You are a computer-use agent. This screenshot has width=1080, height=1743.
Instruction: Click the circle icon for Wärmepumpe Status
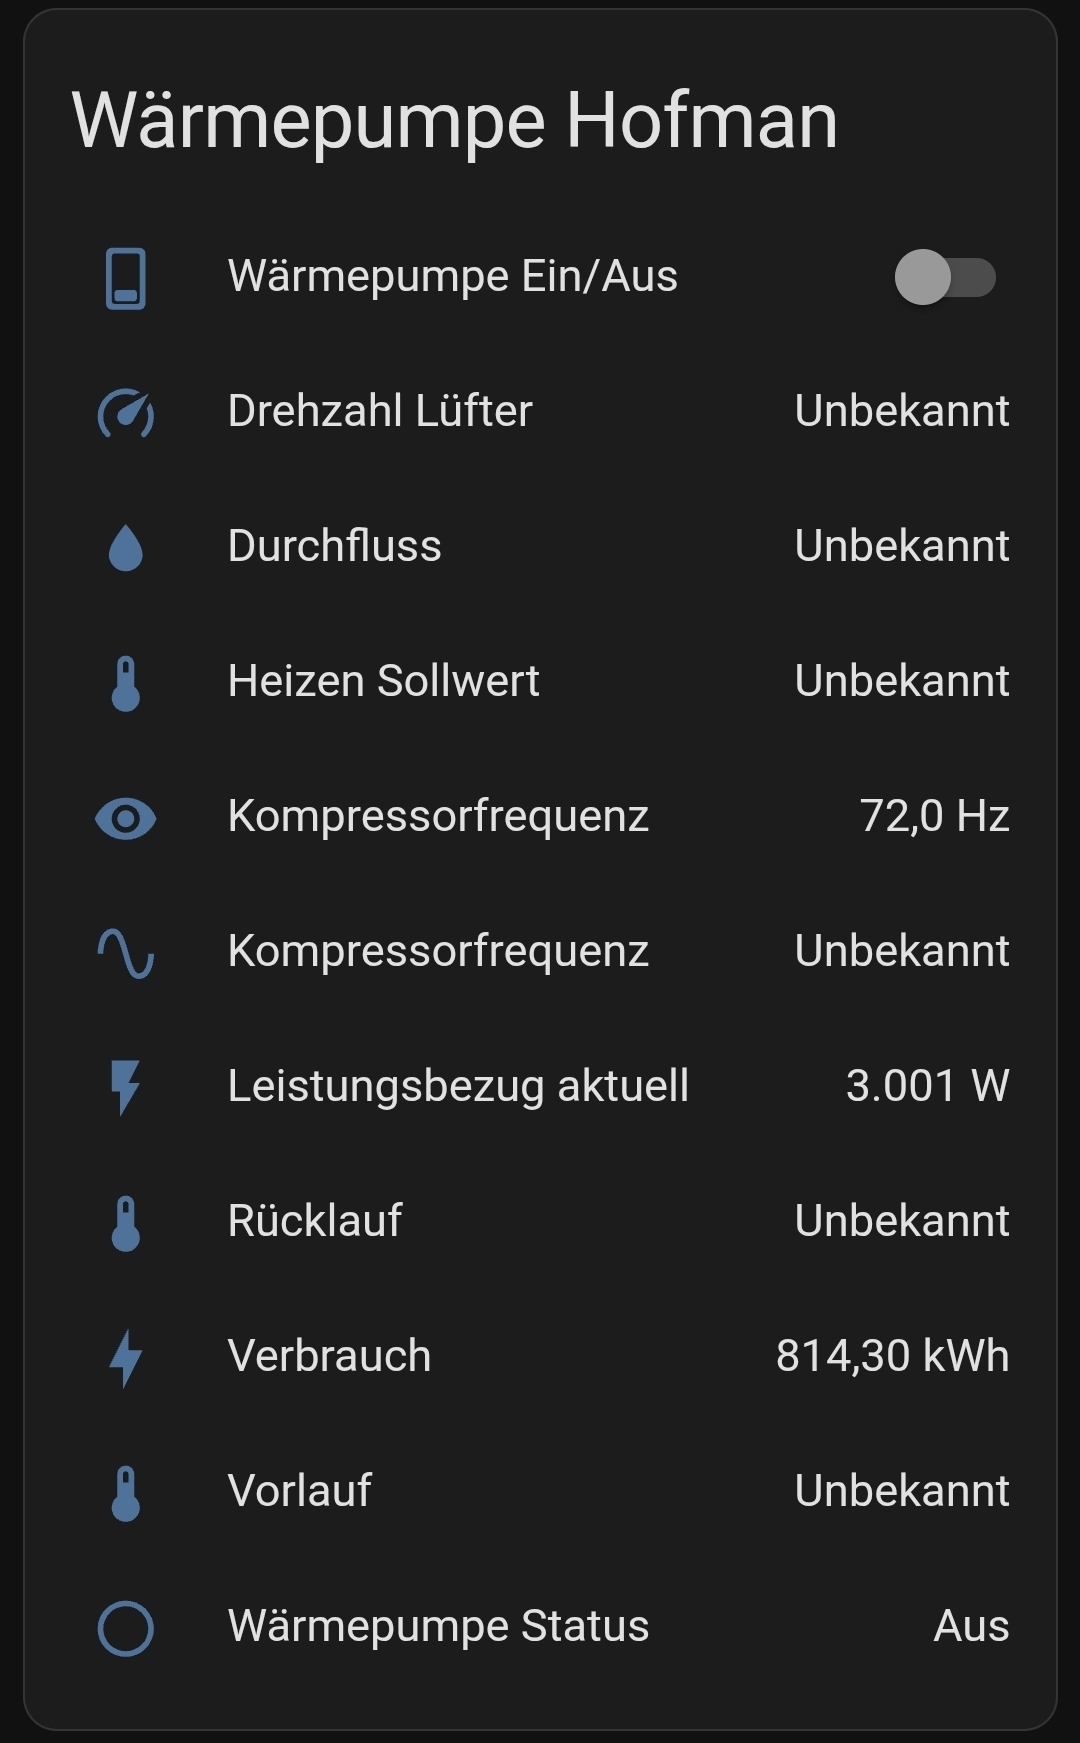pos(126,1628)
